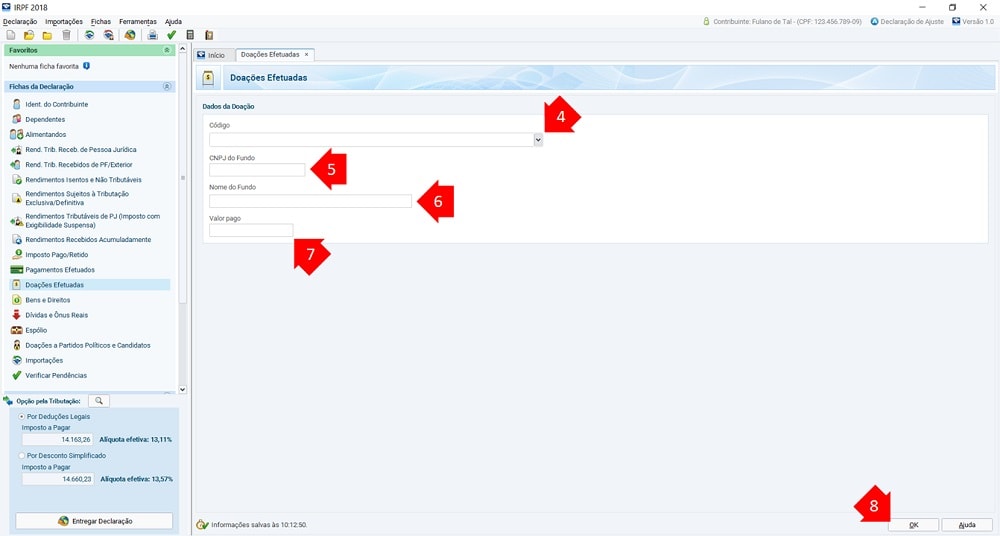Select Por Desconto Simplificado radio button
This screenshot has height=536, width=1000.
click(22, 455)
